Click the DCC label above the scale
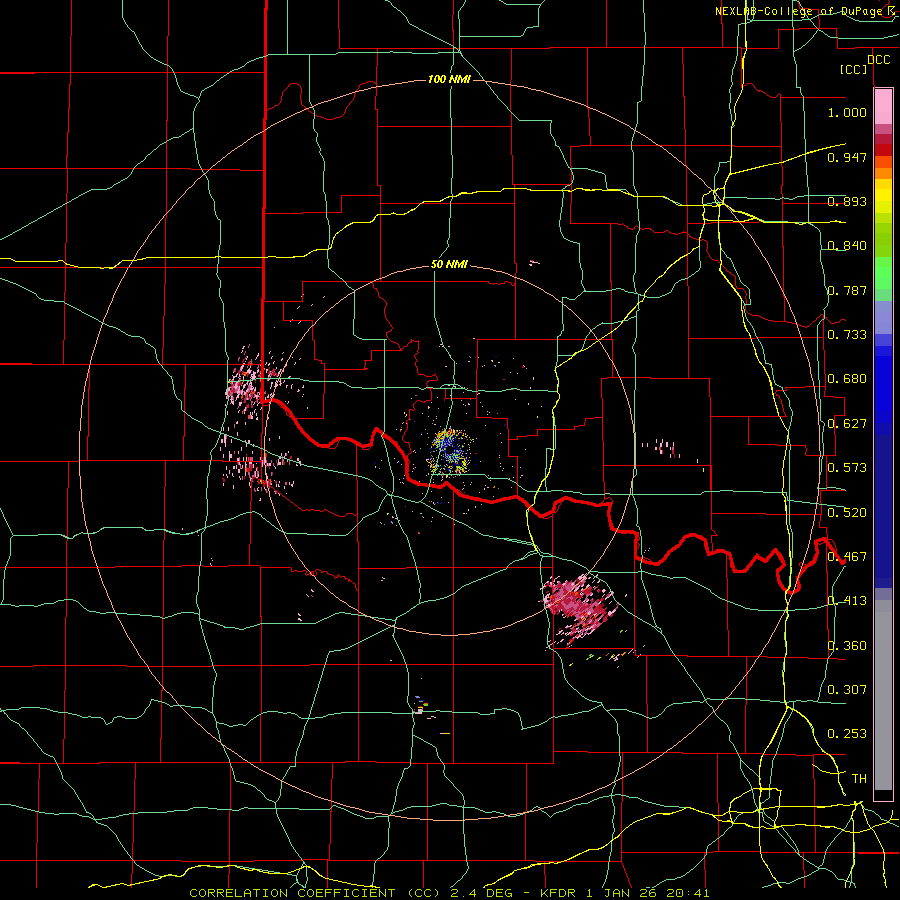Viewport: 900px width, 900px height. pos(878,60)
